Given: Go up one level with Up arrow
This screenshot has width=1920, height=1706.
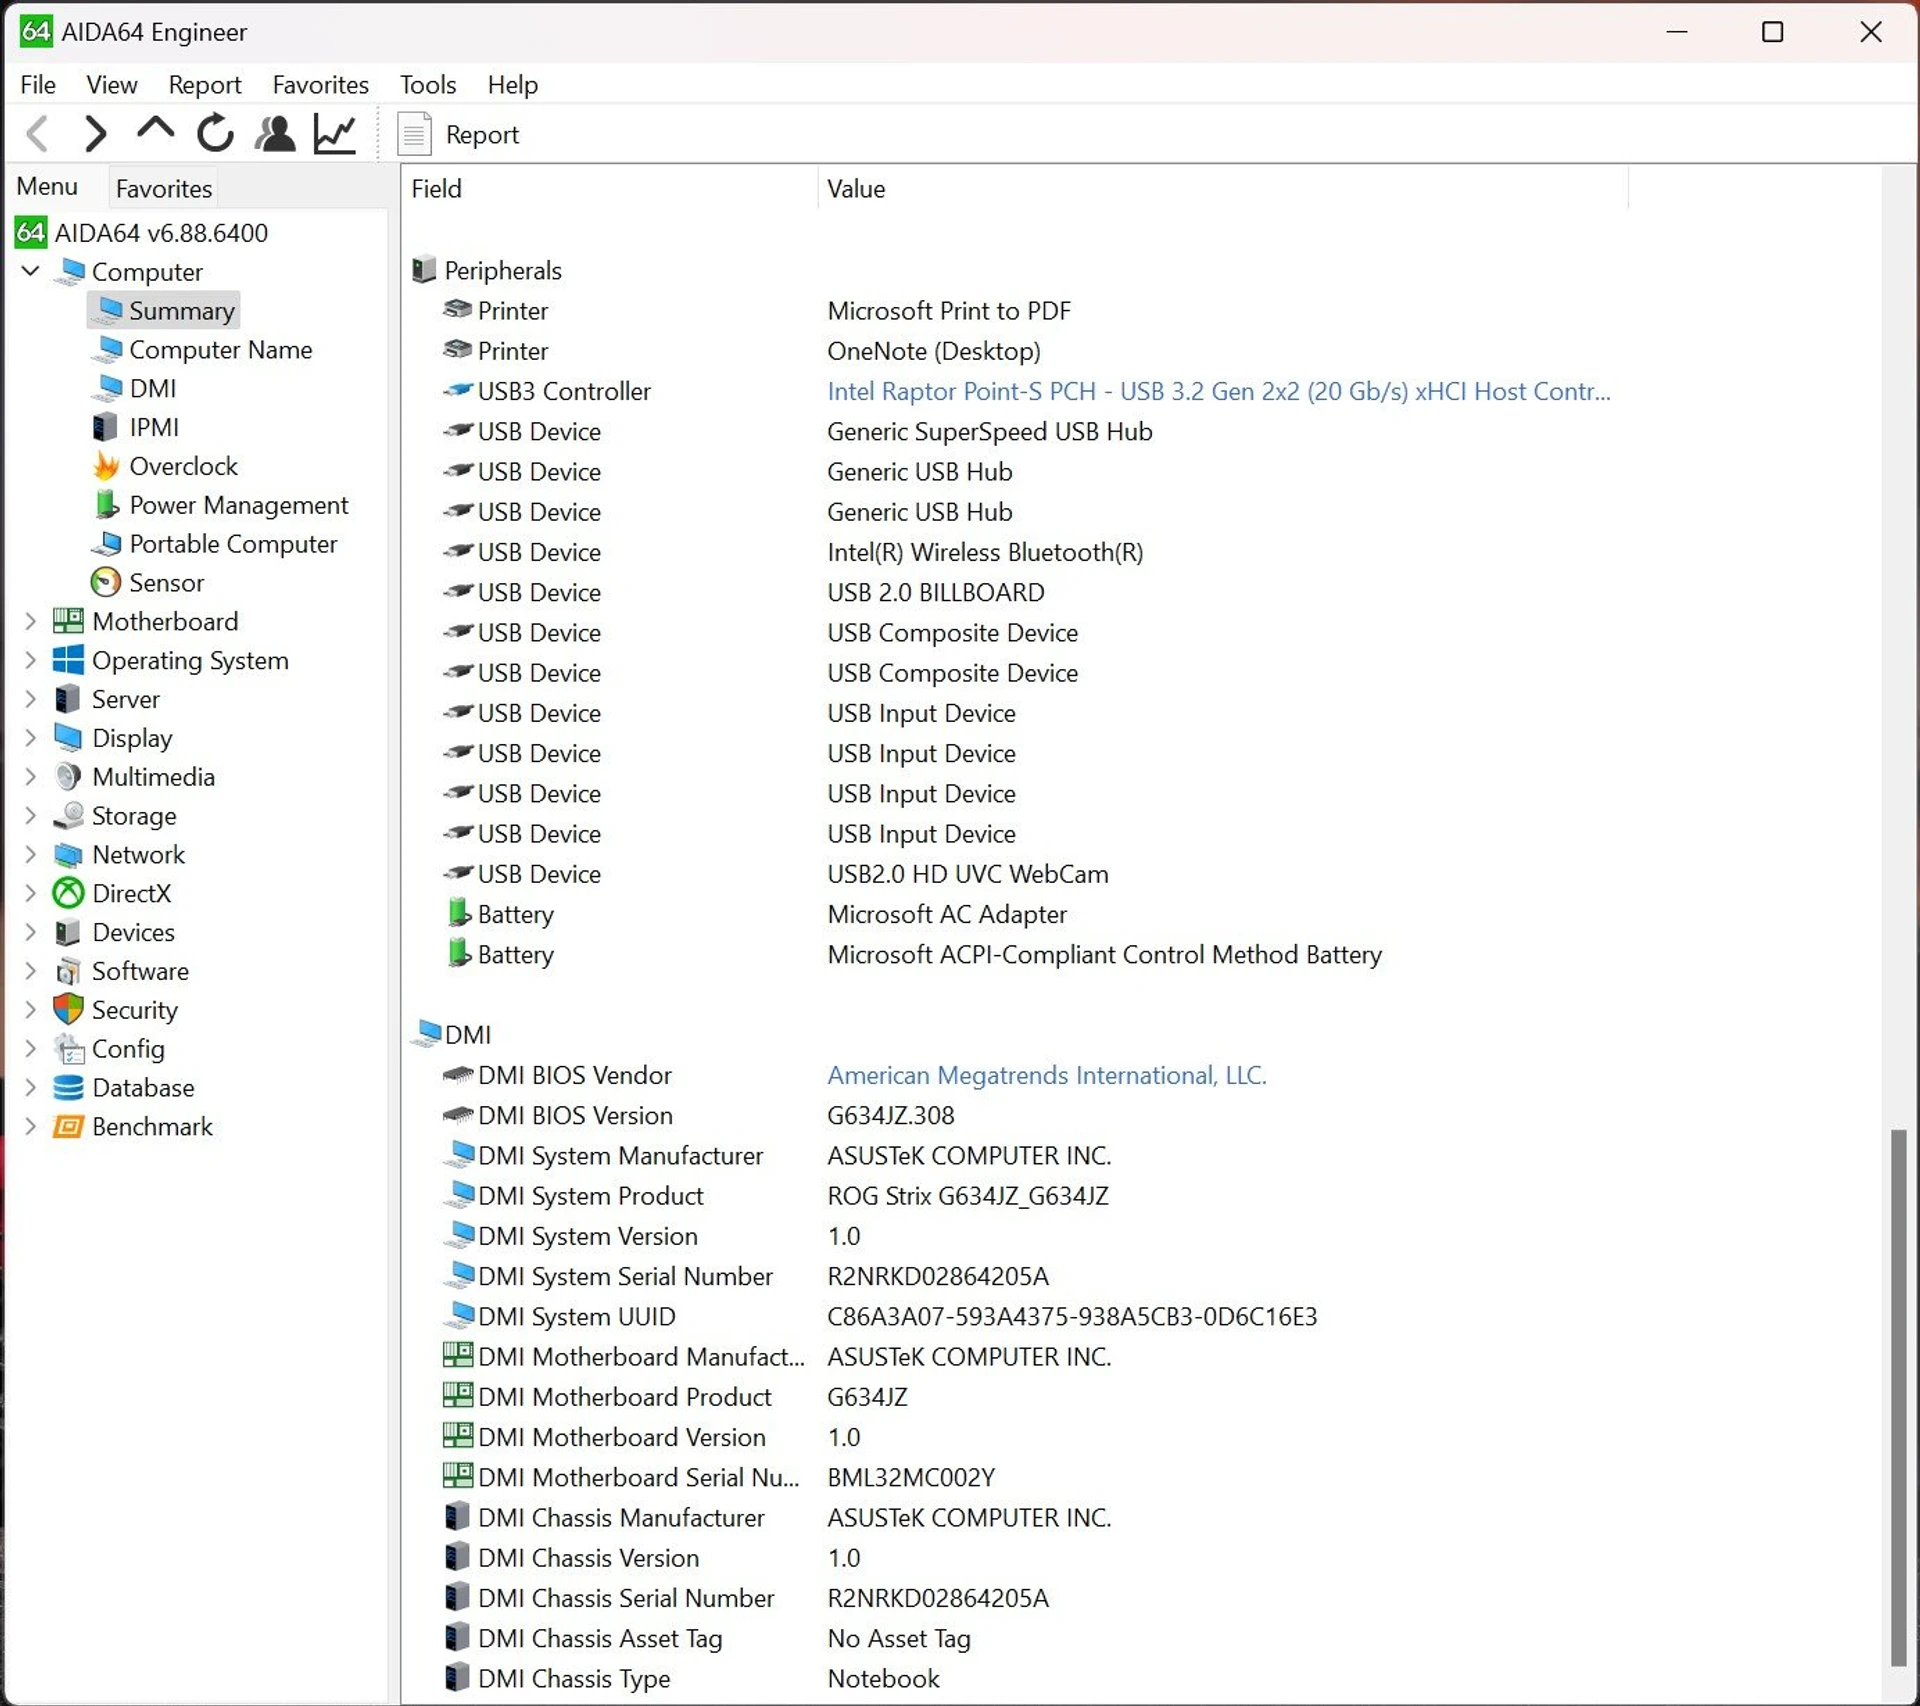Looking at the screenshot, I should [x=155, y=131].
